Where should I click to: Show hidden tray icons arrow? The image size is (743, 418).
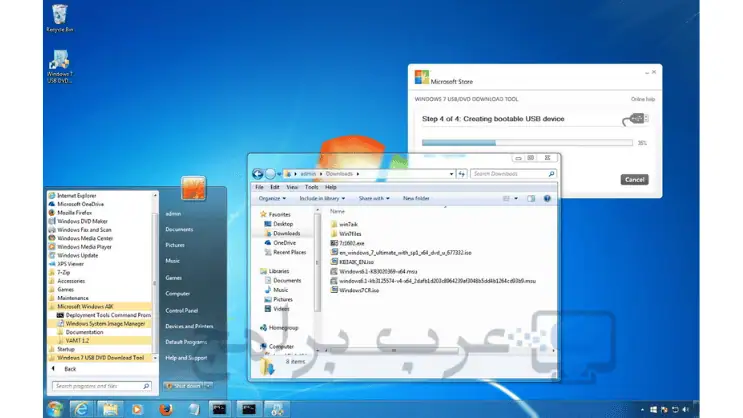pos(643,409)
